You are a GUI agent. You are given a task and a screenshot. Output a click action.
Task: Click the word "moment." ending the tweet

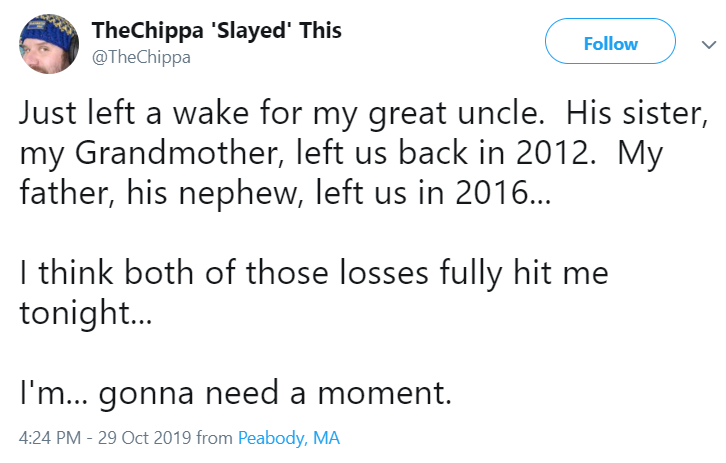pos(384,393)
